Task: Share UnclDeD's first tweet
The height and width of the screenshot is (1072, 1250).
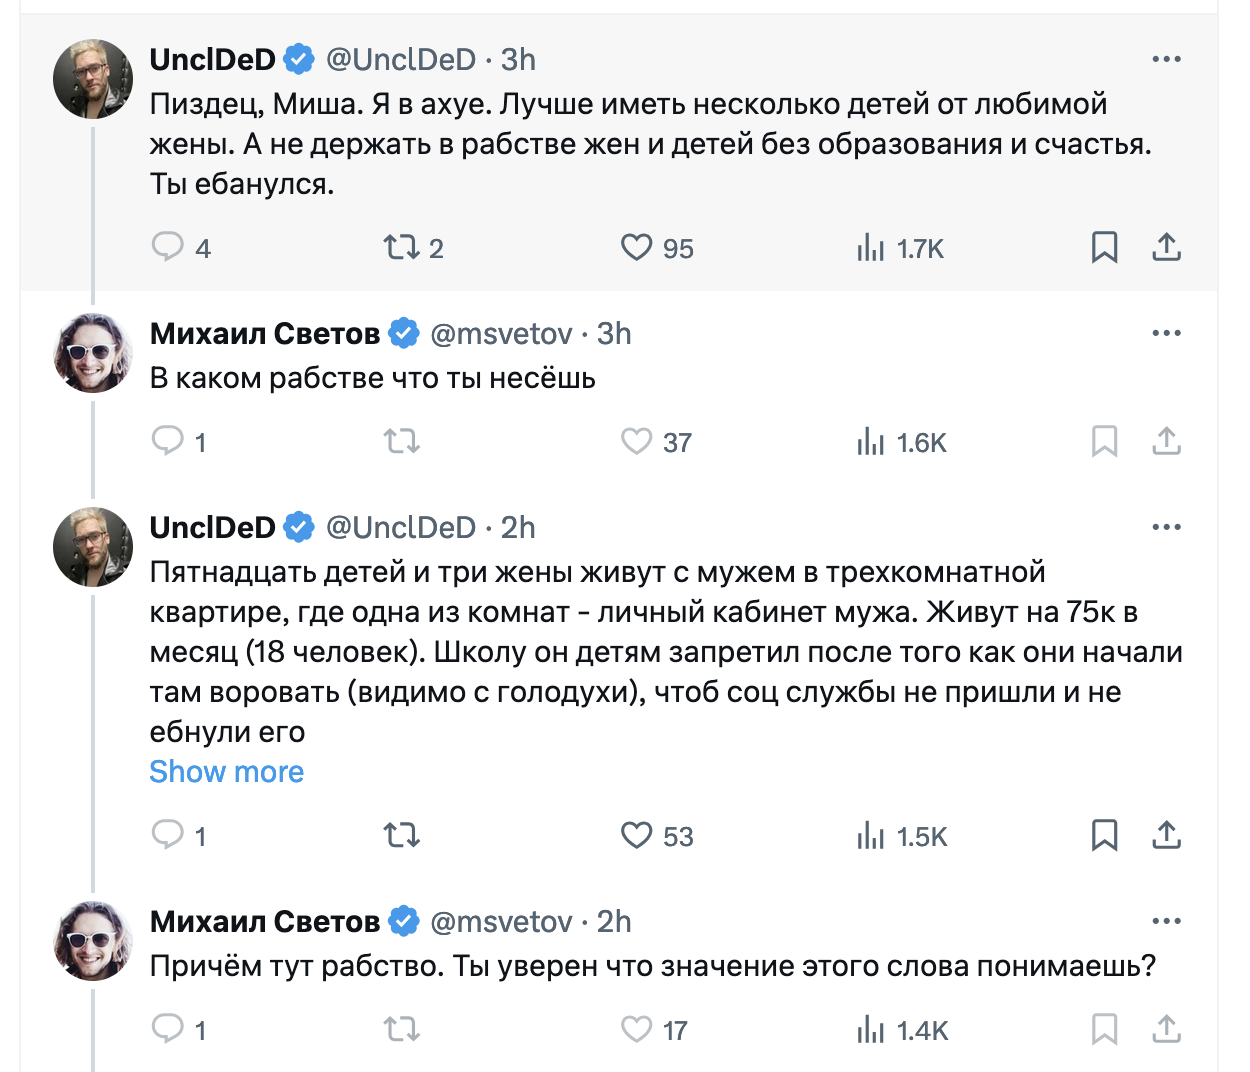Action: coord(1166,247)
